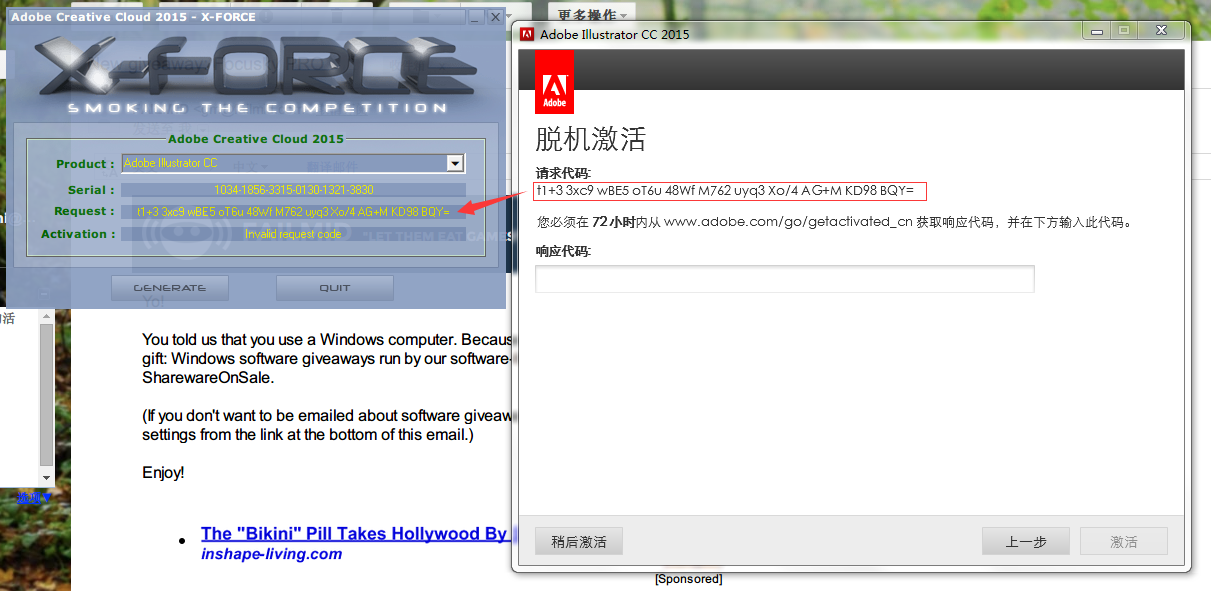Click the [Sponsored] label
The width and height of the screenshot is (1211, 591).
pyautogui.click(x=688, y=579)
